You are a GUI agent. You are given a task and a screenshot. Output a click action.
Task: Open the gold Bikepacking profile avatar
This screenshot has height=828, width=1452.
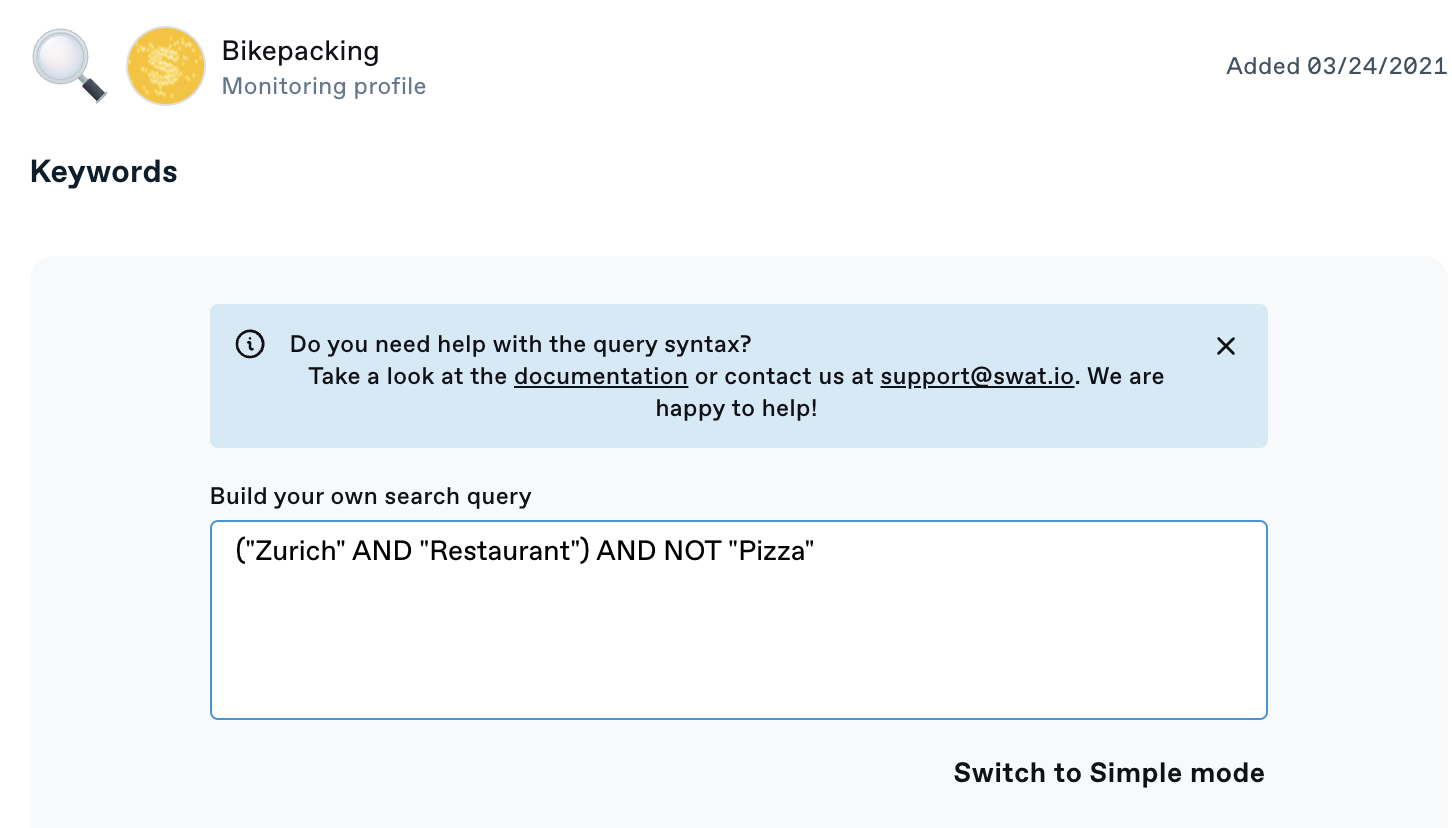(x=165, y=66)
